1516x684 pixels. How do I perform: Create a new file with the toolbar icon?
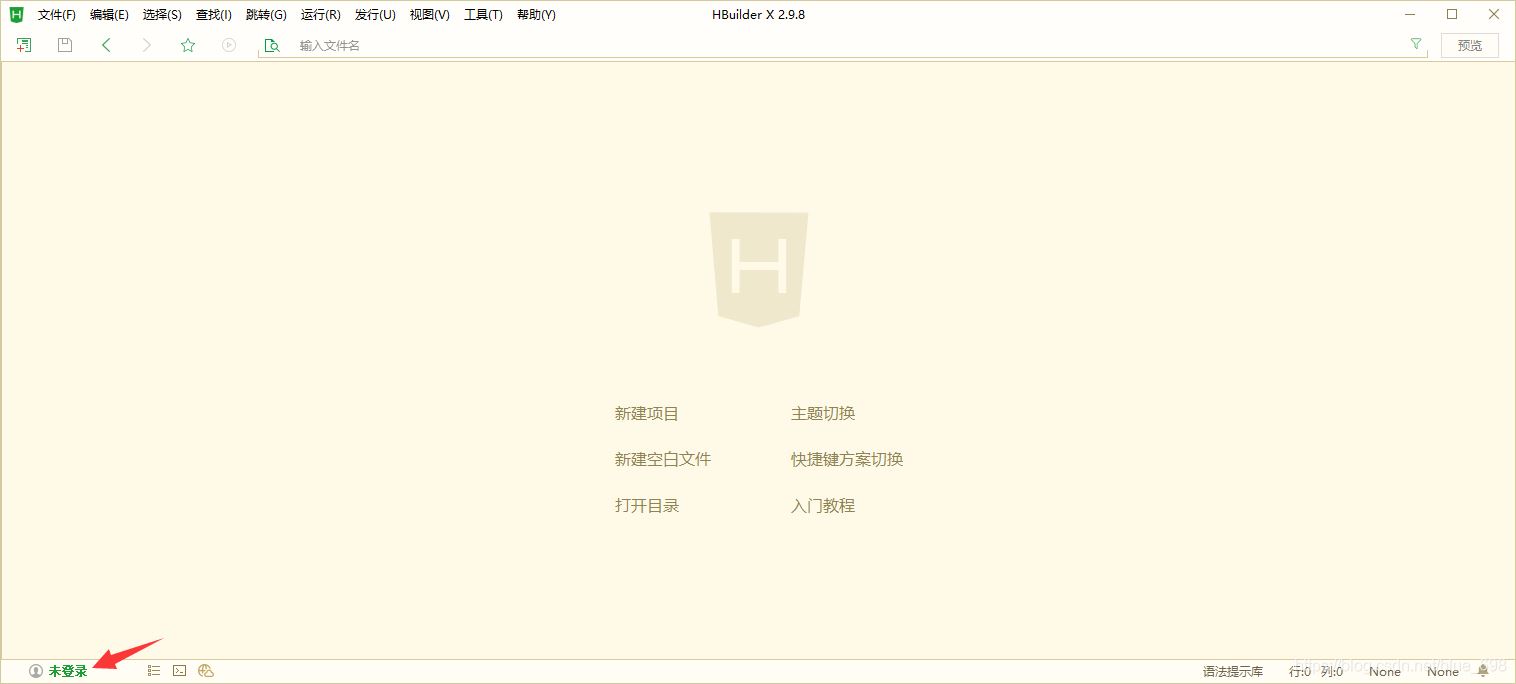pyautogui.click(x=22, y=44)
